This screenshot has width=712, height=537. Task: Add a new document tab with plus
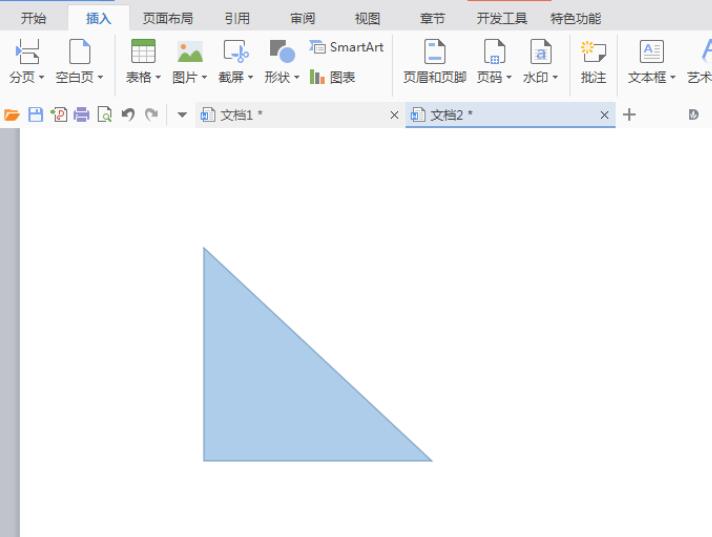629,115
